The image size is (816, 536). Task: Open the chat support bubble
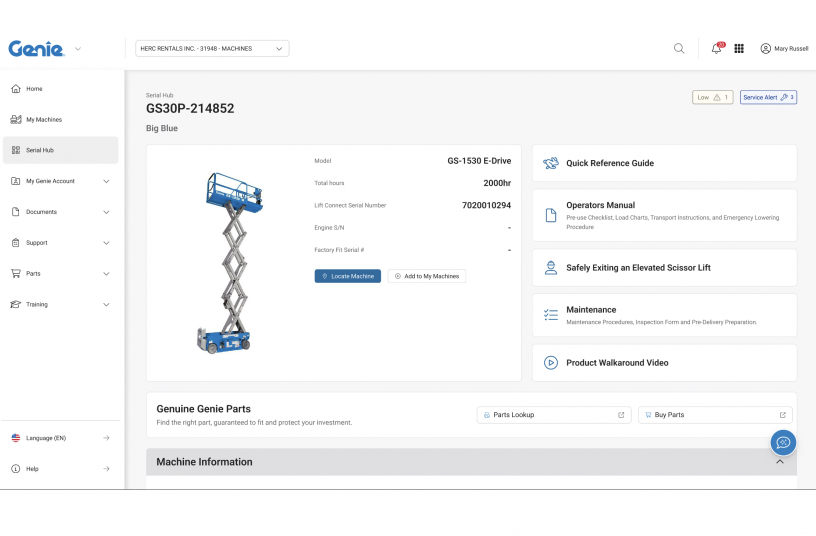pos(783,443)
